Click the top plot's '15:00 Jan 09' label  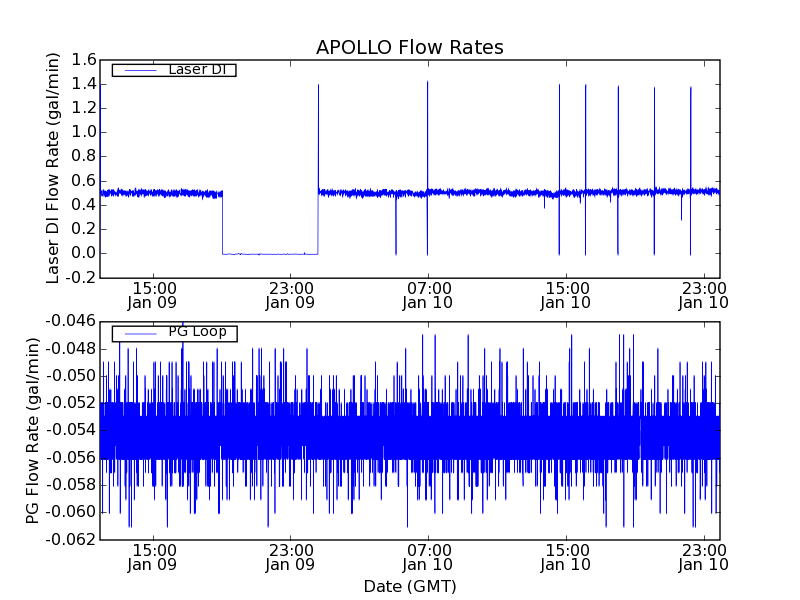pos(152,295)
